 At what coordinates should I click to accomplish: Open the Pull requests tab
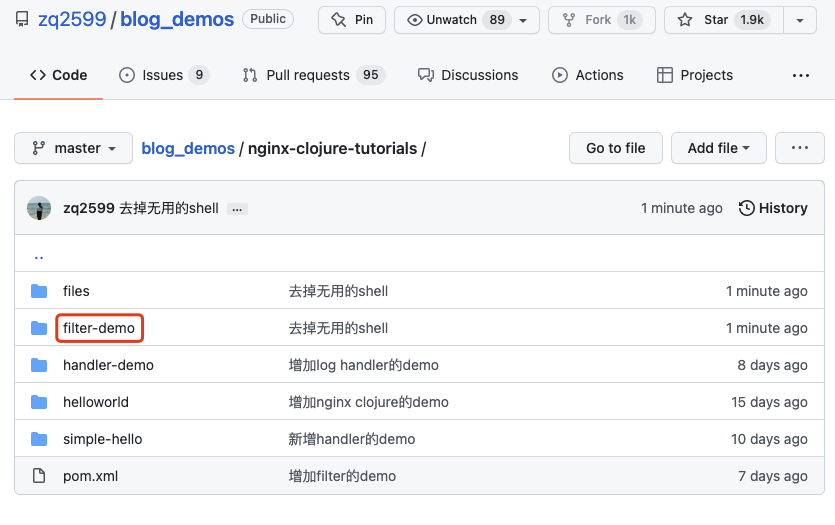[x=312, y=75]
